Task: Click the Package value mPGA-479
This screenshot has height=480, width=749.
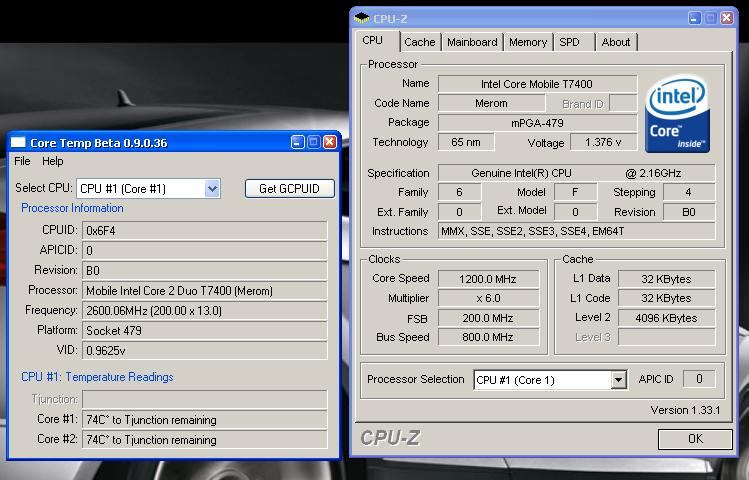Action: coord(537,123)
